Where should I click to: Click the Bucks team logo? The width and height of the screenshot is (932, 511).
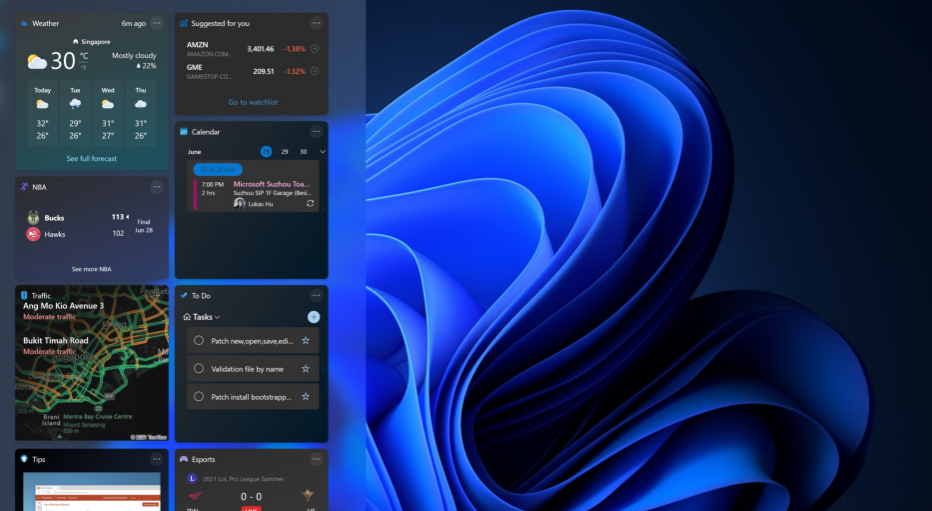[33, 217]
